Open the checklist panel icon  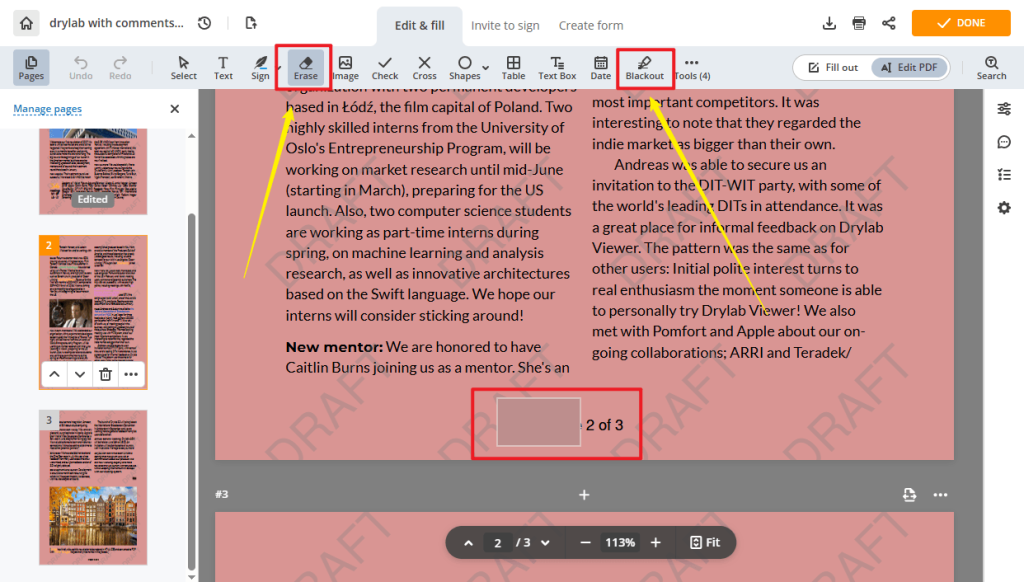[x=1004, y=174]
